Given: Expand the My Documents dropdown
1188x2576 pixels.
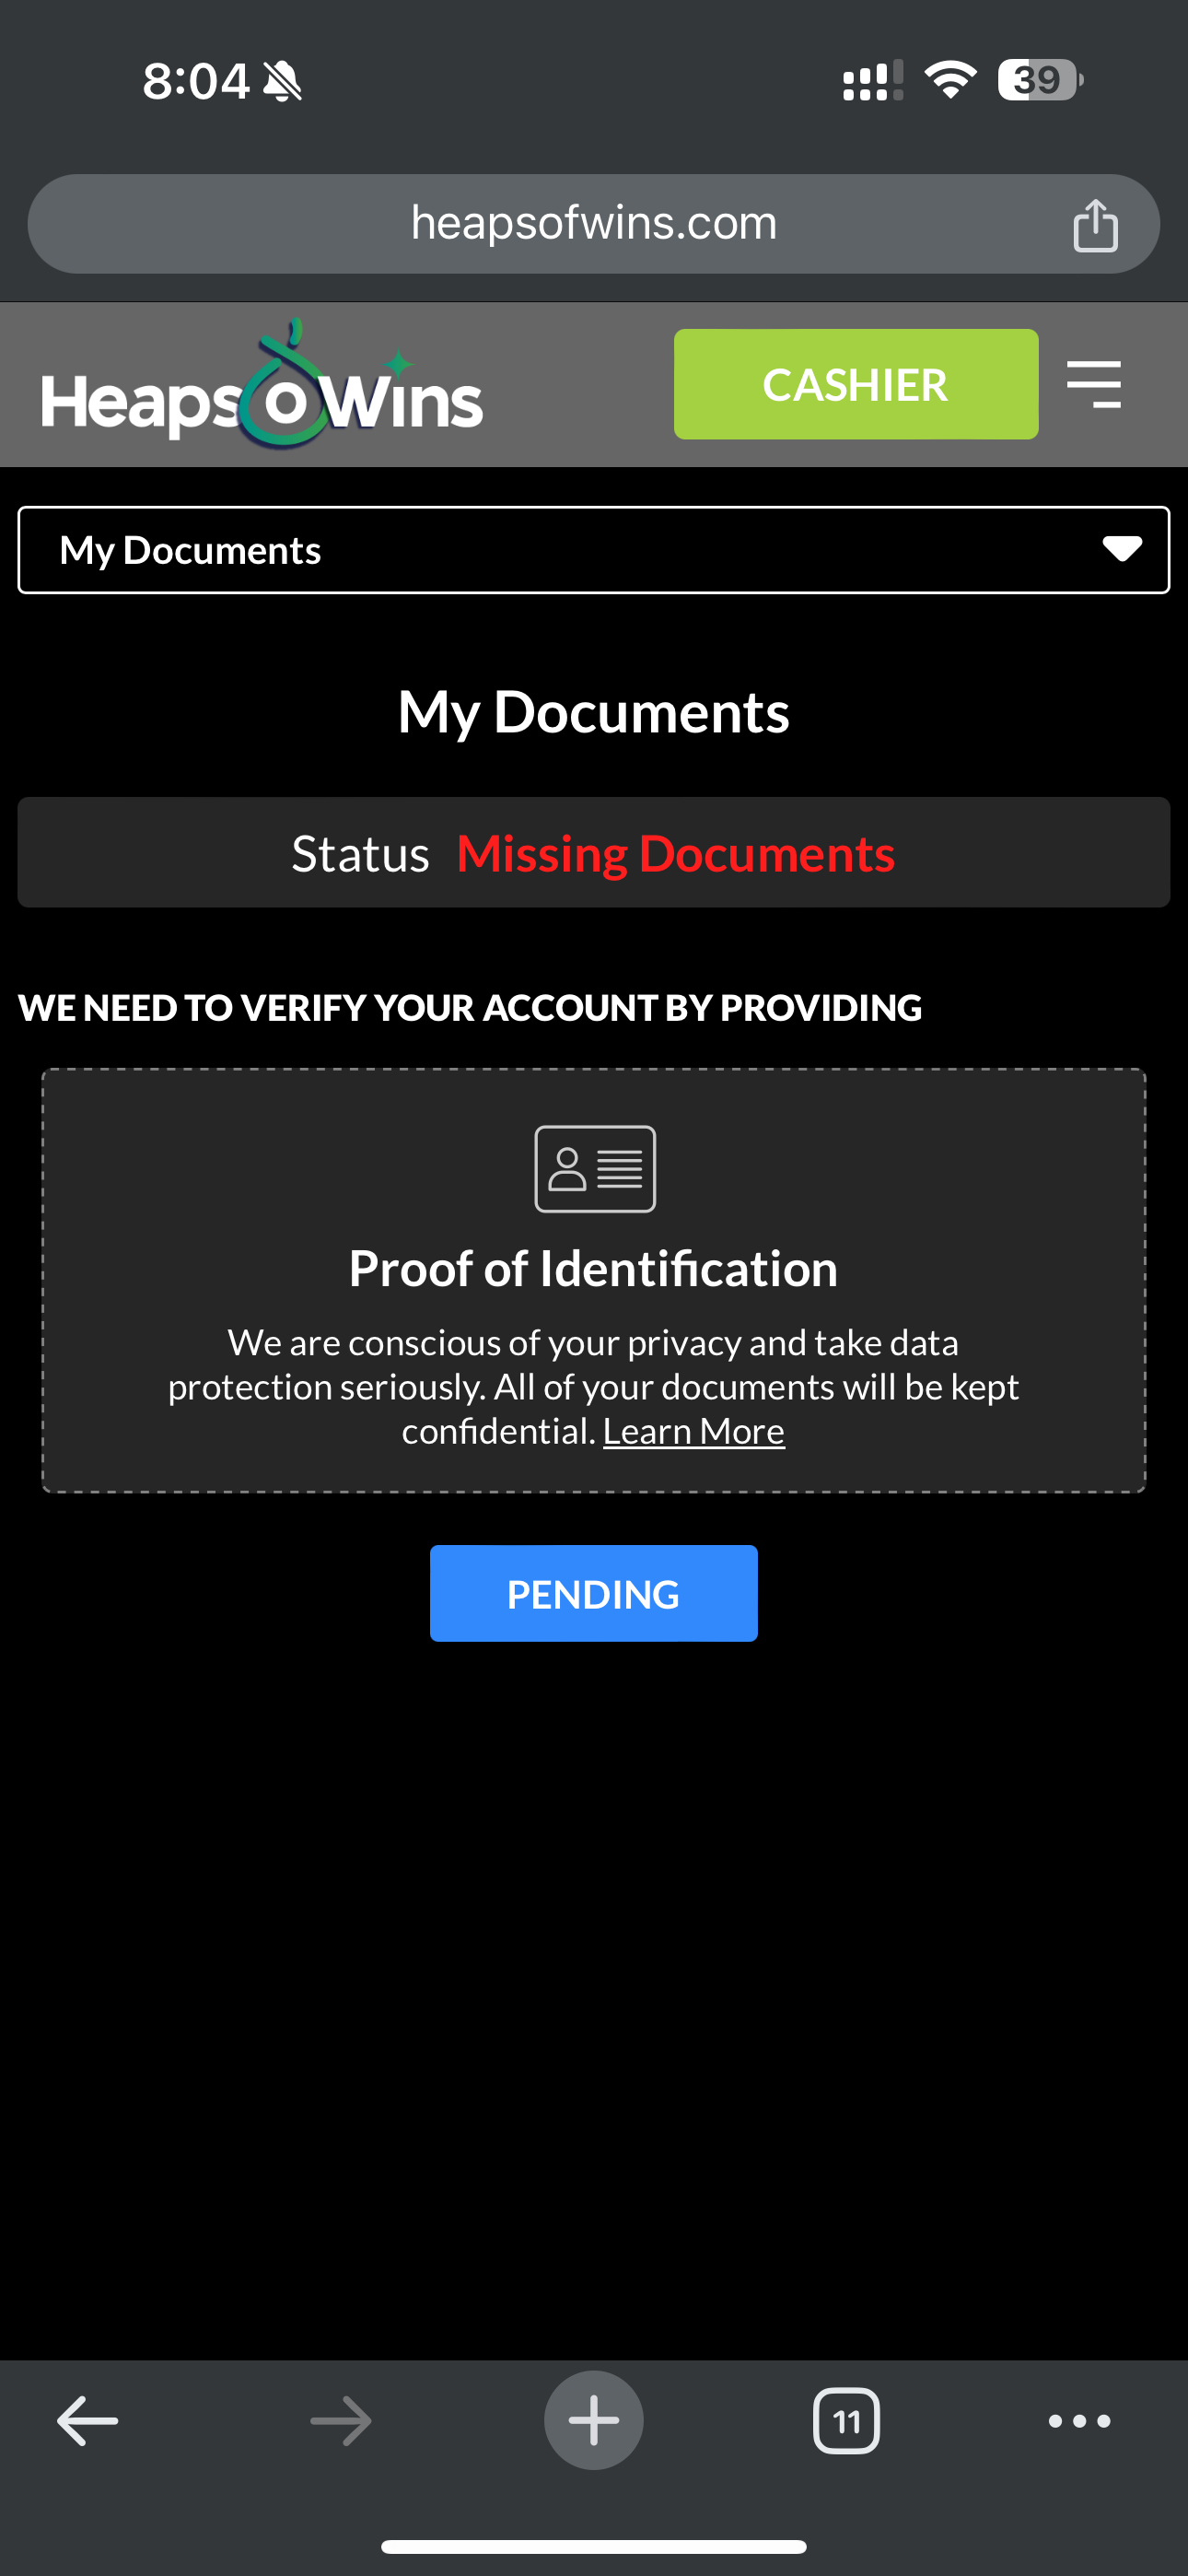Looking at the screenshot, I should pos(593,550).
